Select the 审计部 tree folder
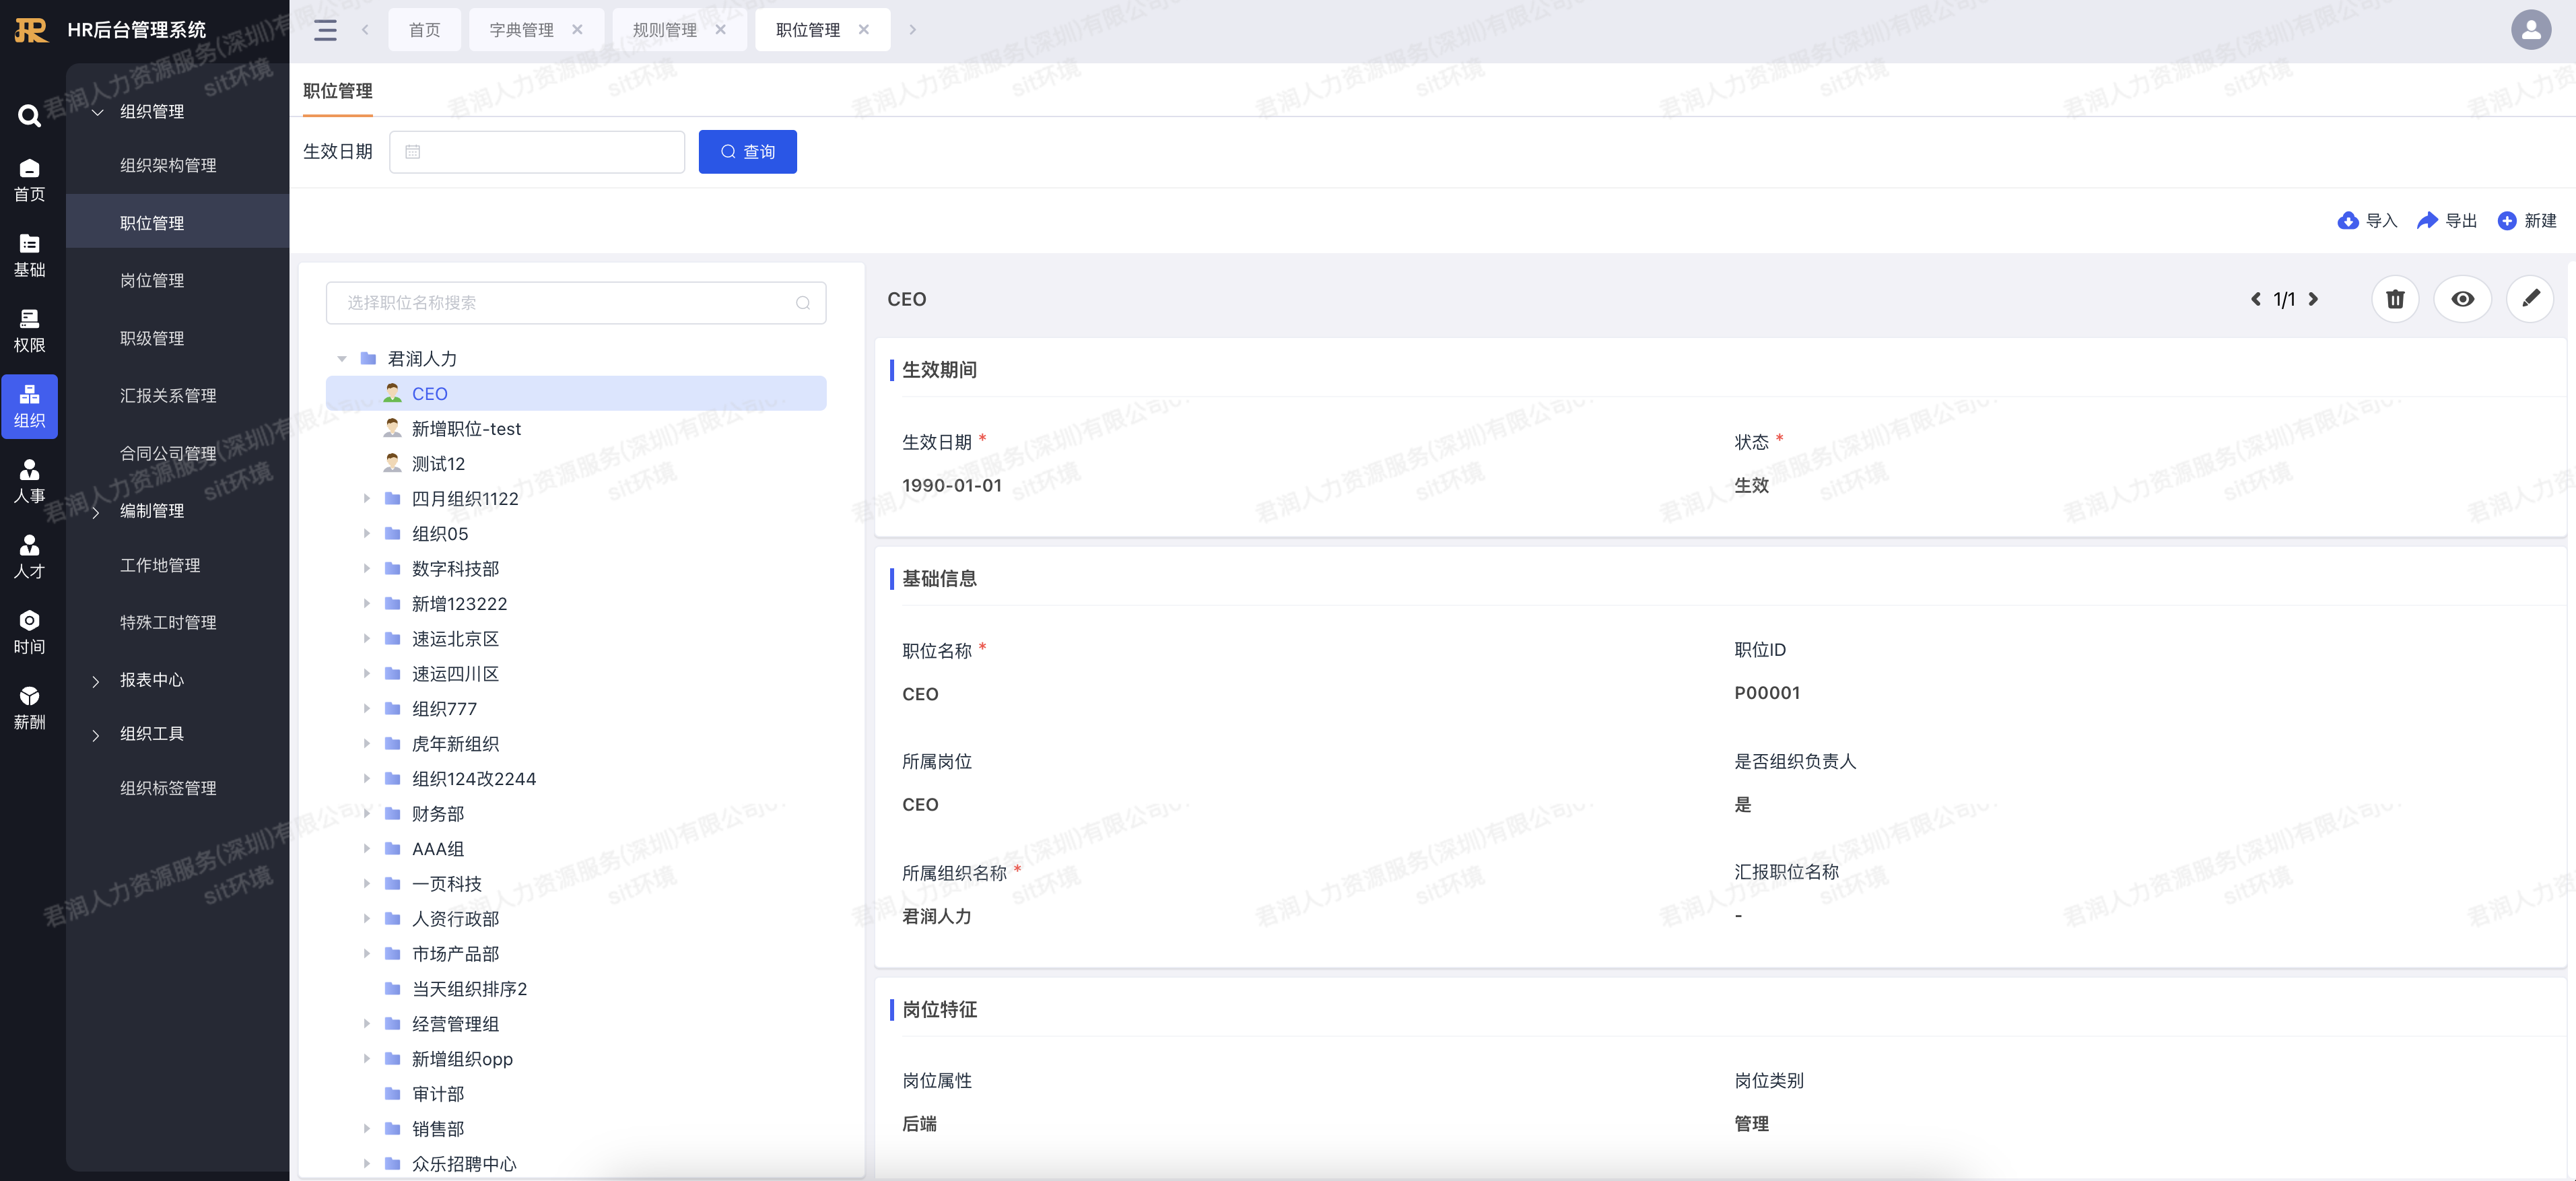Image resolution: width=2576 pixels, height=1181 pixels. pos(438,1094)
